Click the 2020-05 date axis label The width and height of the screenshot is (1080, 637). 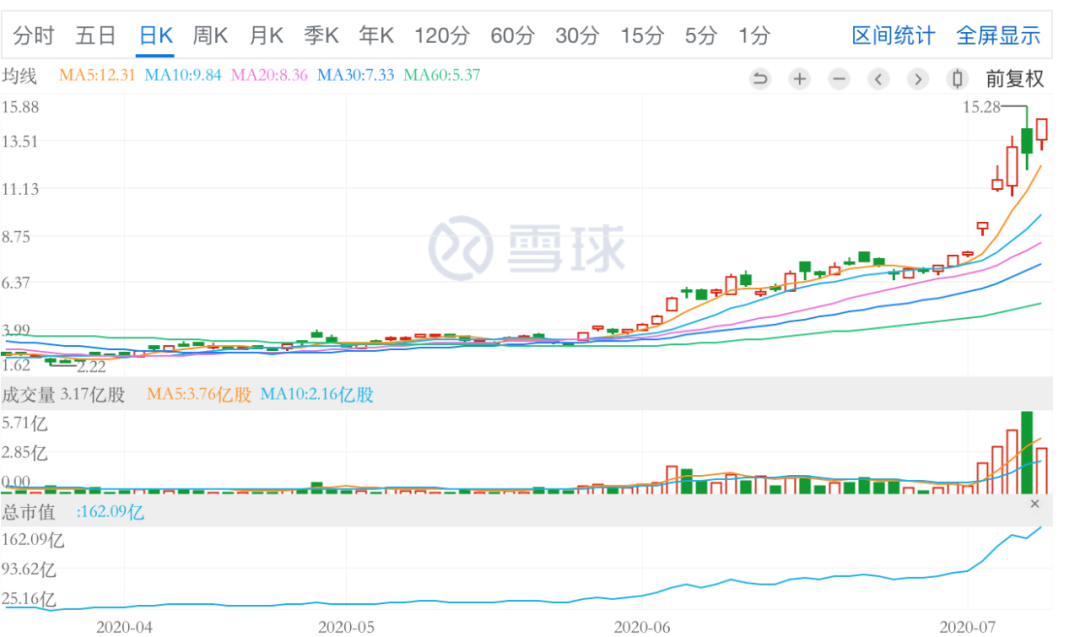point(346,627)
